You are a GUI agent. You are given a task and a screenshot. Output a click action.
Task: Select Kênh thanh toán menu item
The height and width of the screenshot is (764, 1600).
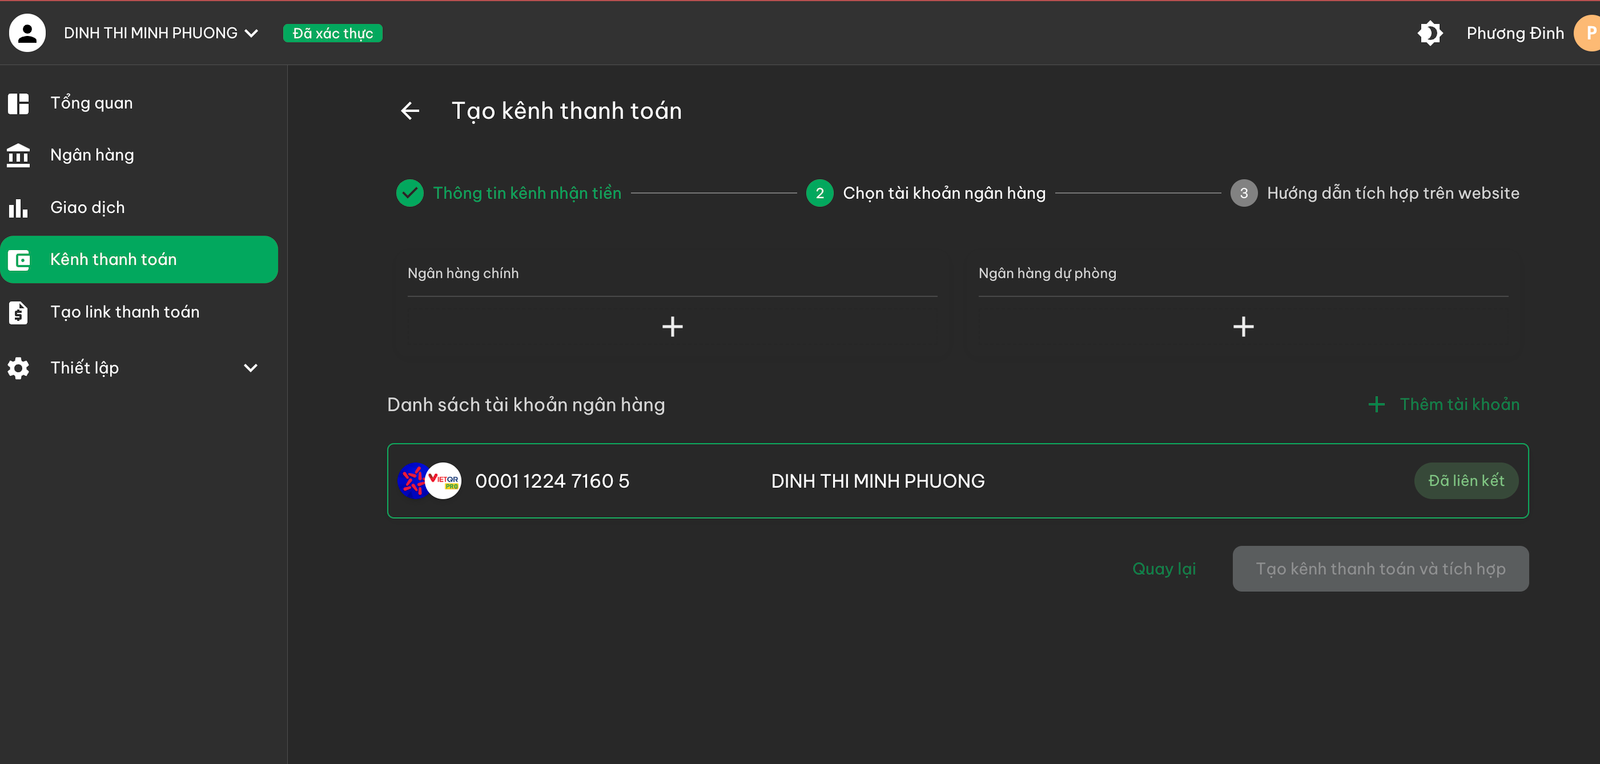click(139, 260)
